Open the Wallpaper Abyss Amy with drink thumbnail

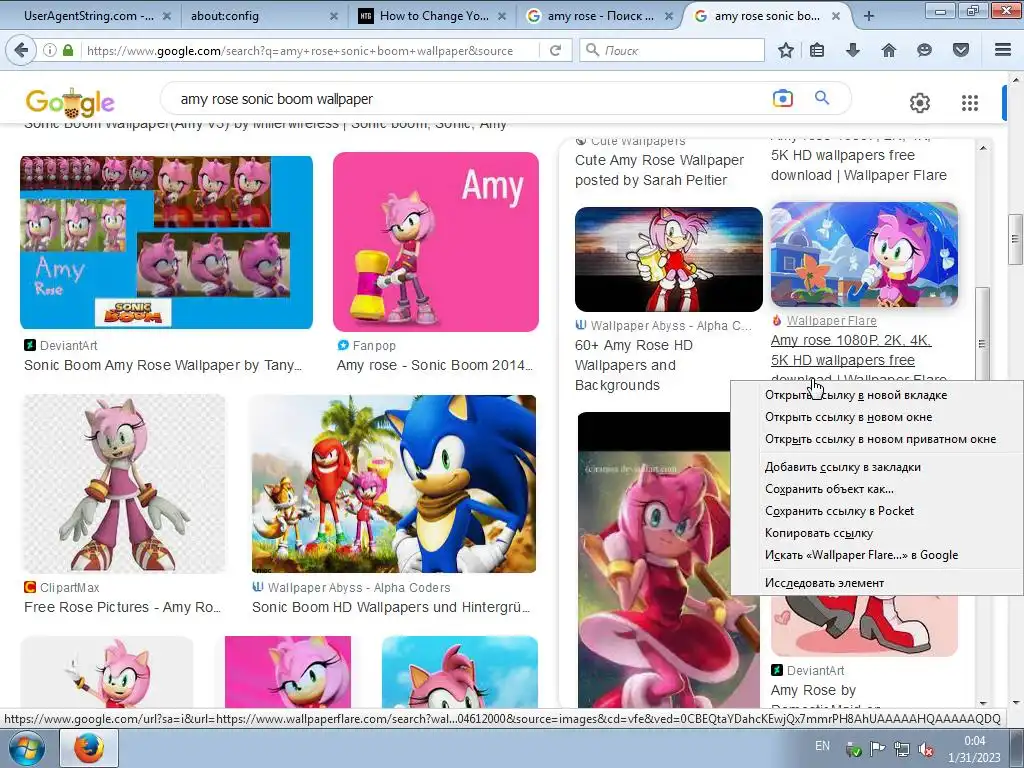click(669, 259)
